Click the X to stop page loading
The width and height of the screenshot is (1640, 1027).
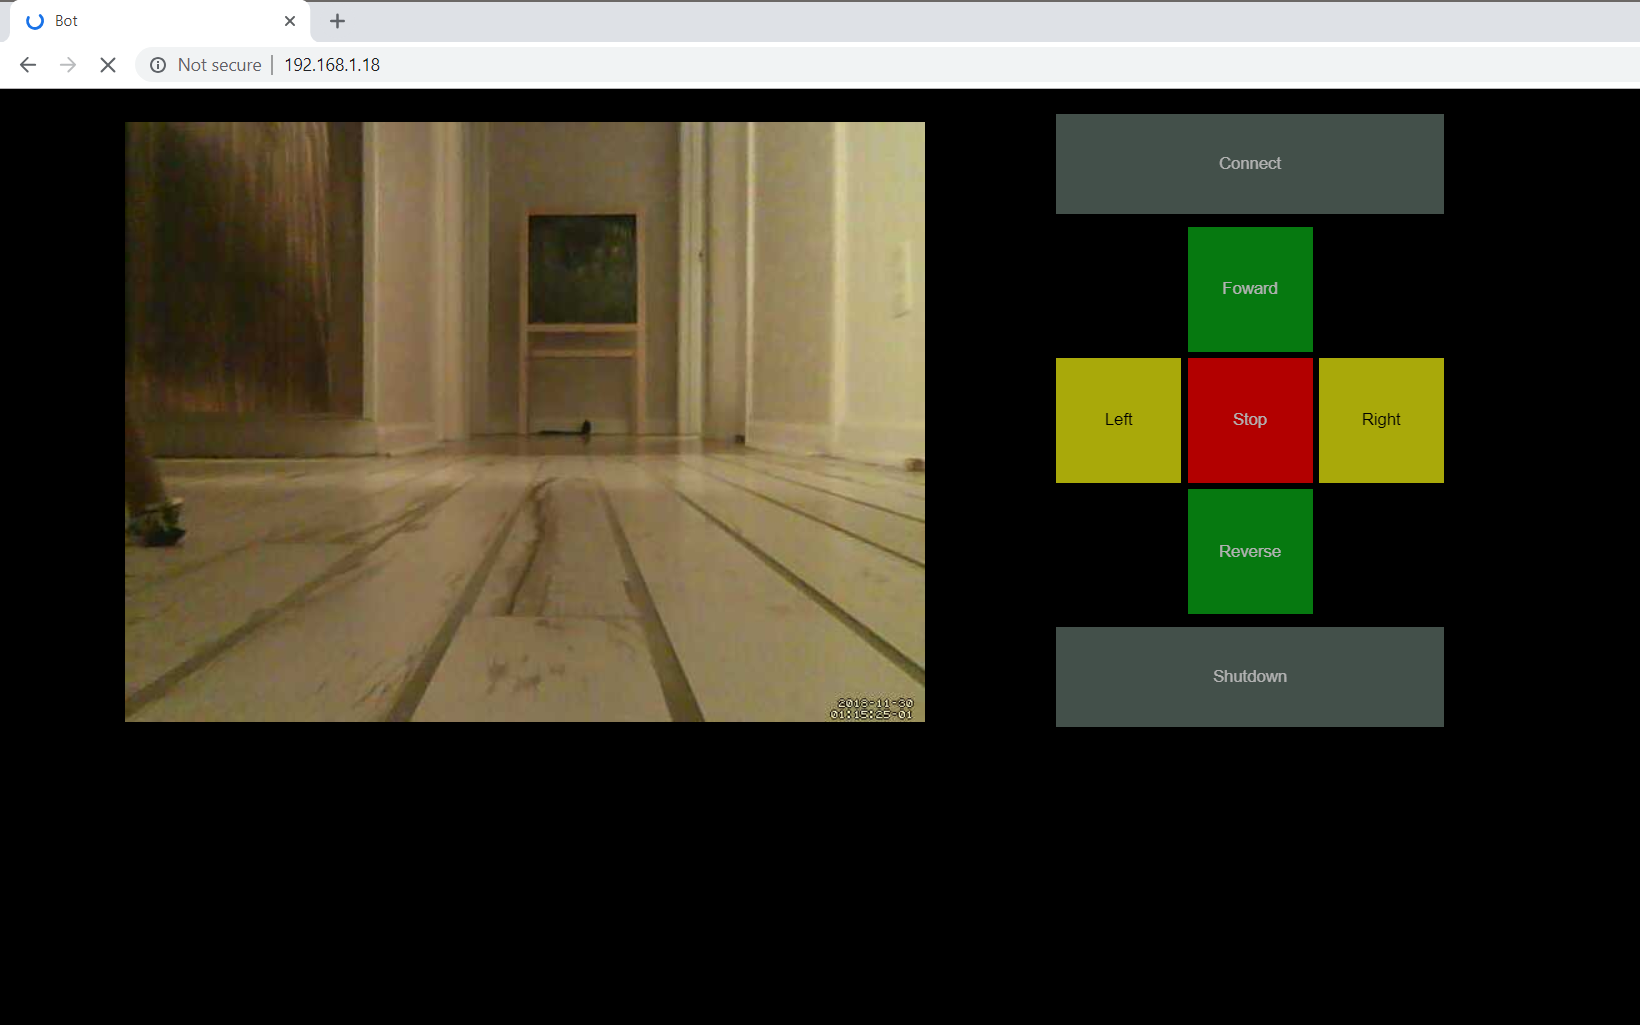tap(107, 64)
